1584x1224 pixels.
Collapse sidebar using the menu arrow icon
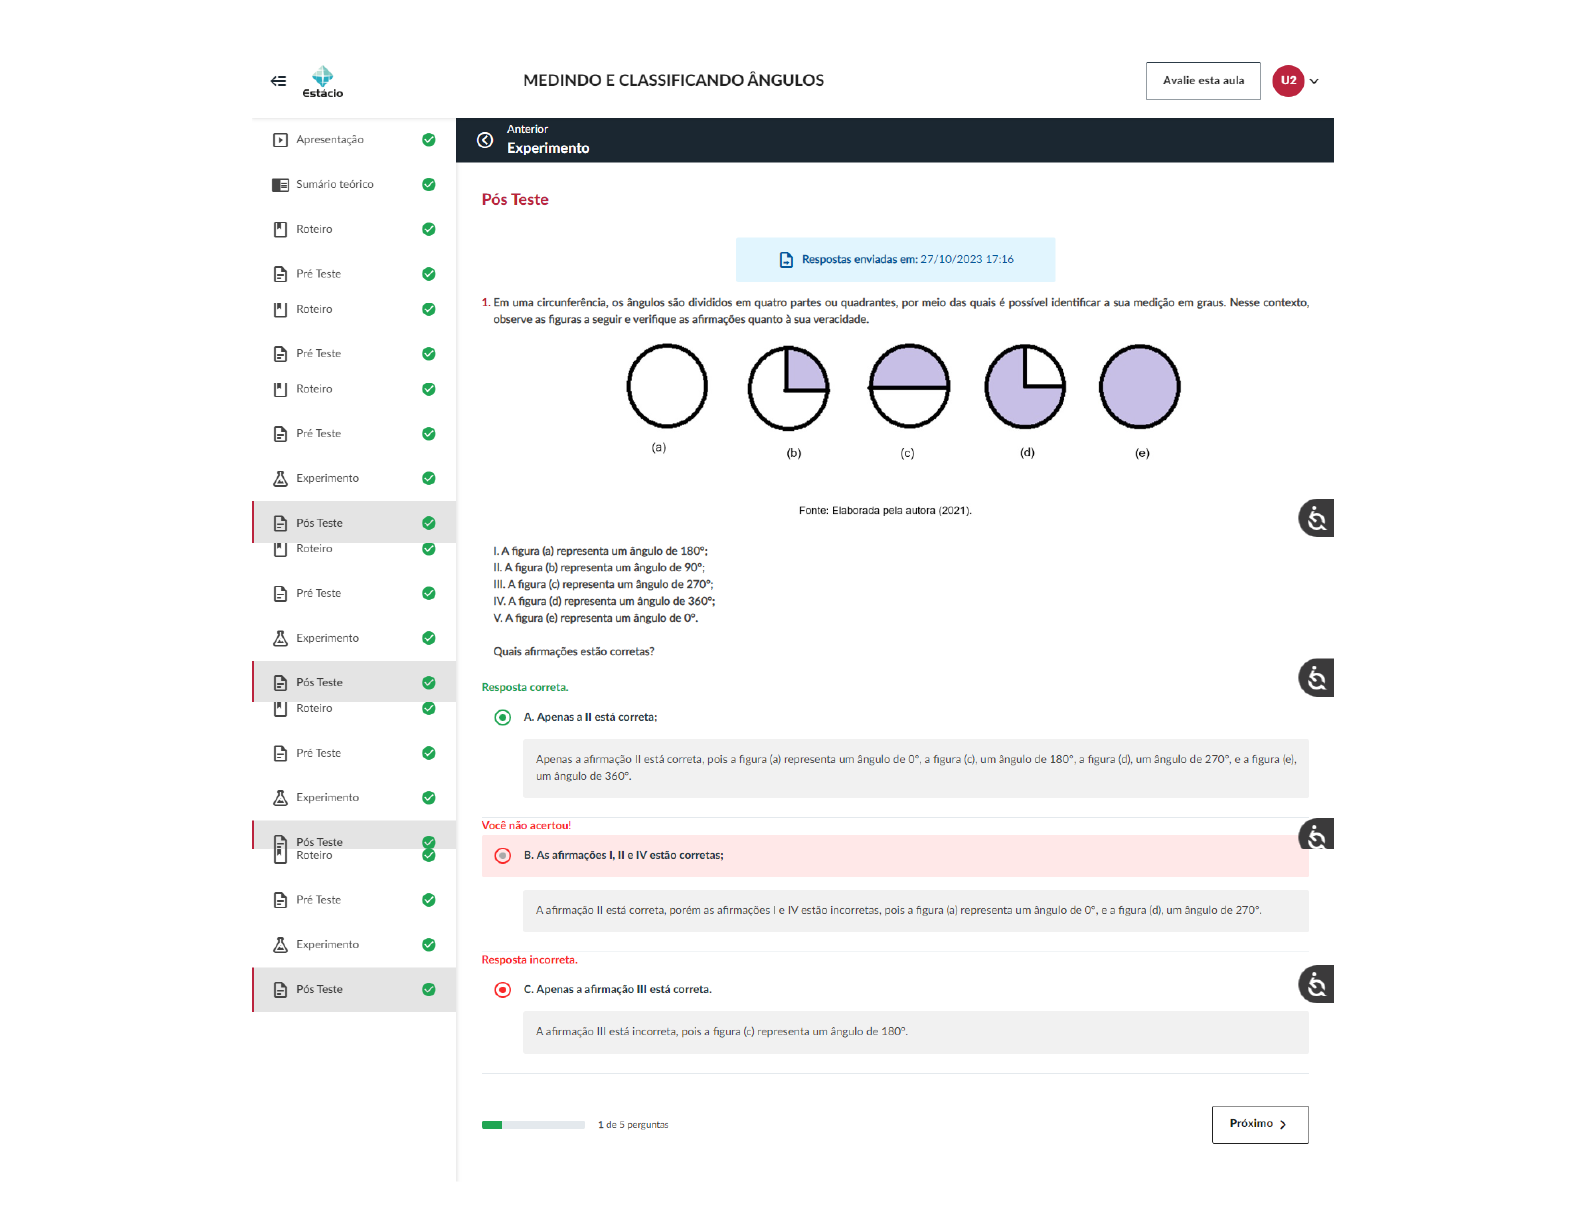(x=278, y=81)
